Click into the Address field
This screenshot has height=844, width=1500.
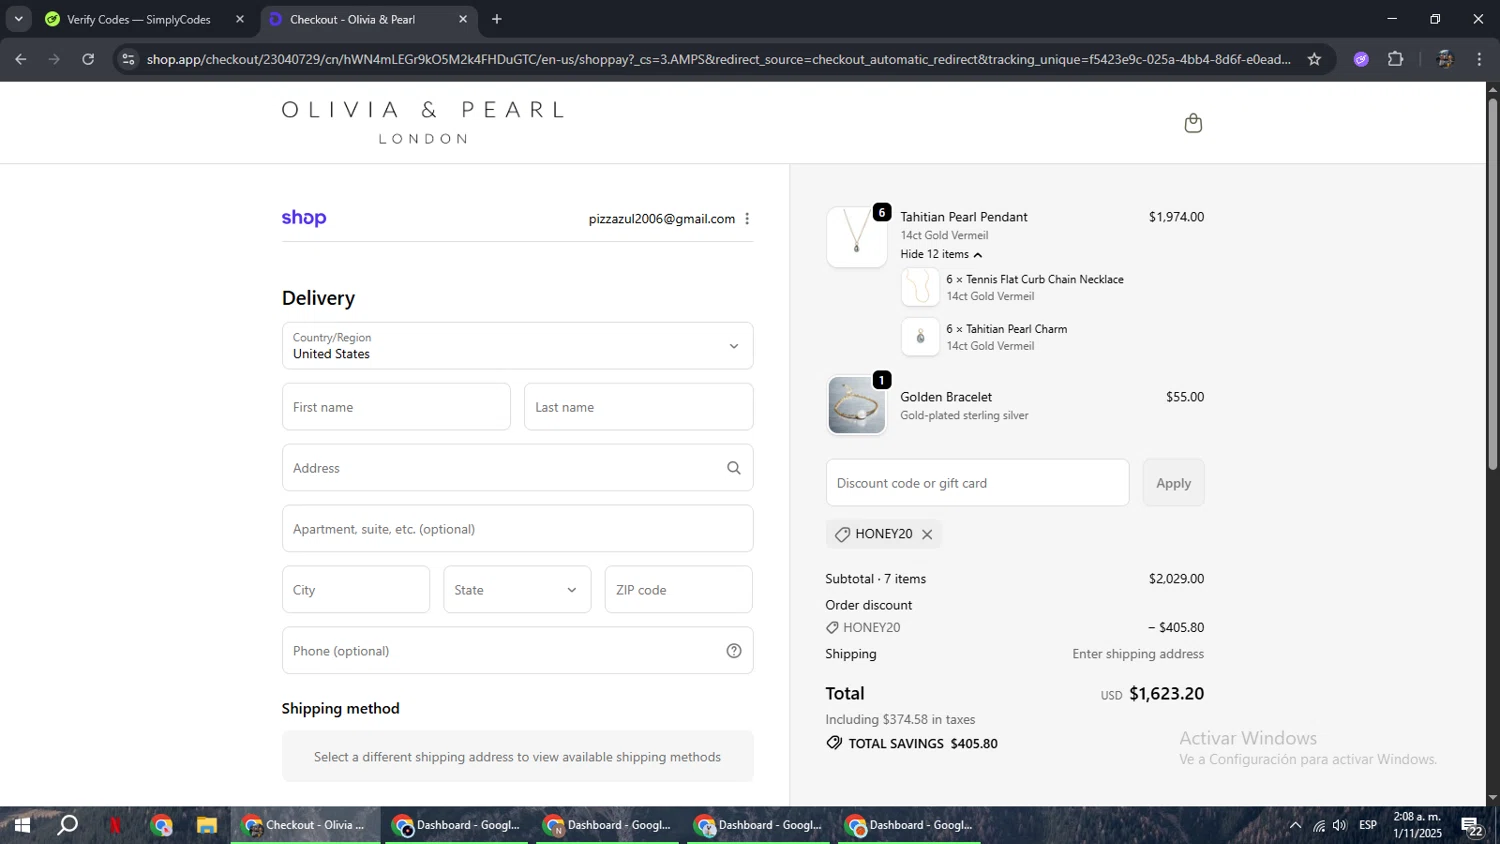(517, 468)
